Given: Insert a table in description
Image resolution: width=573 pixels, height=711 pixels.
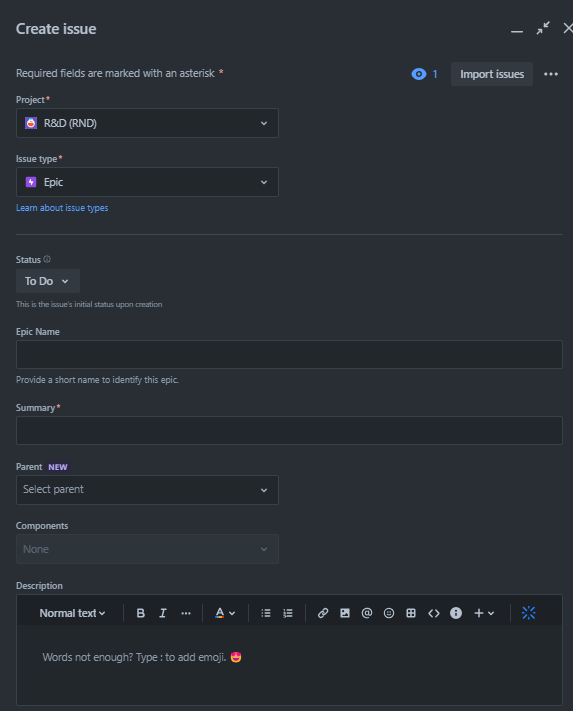Looking at the screenshot, I should pyautogui.click(x=411, y=613).
